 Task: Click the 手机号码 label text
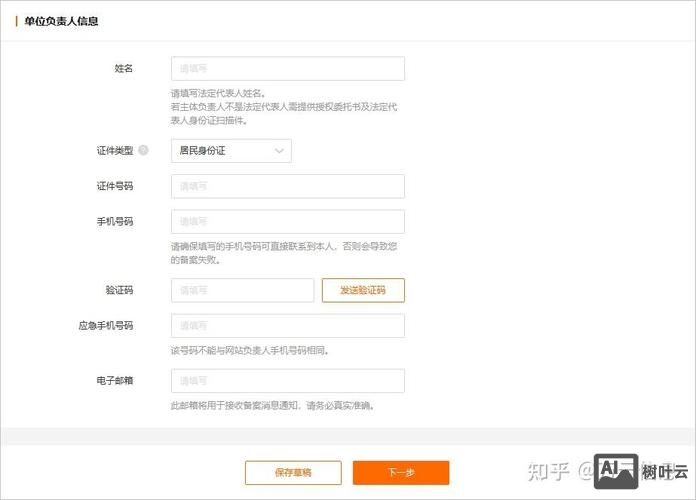[x=115, y=222]
